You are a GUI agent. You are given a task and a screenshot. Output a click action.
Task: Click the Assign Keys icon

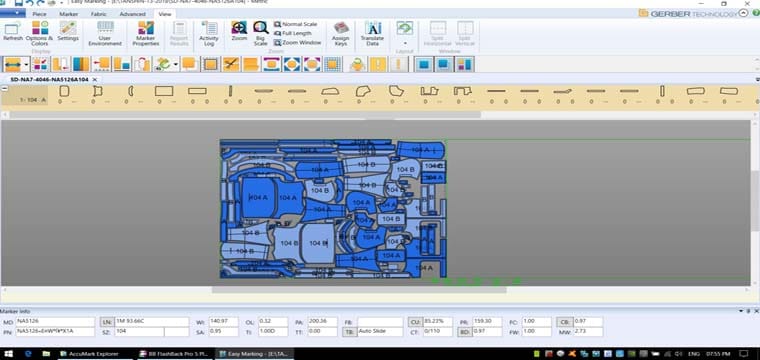(341, 33)
